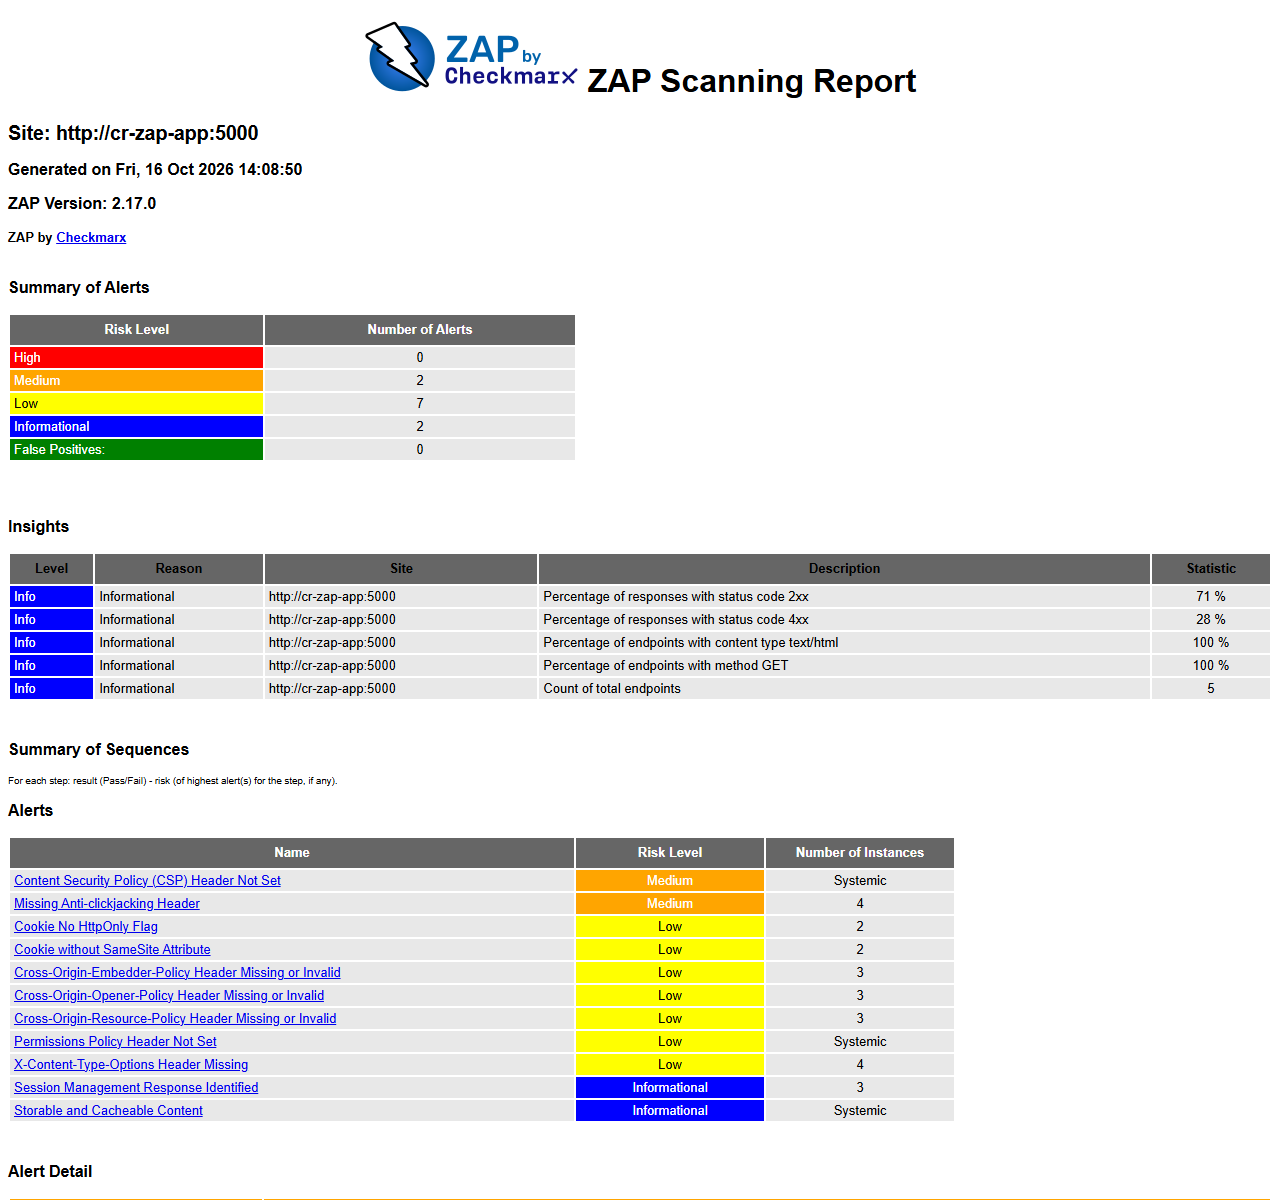Click Systemic value in Permissions Policy row
The height and width of the screenshot is (1200, 1280).
pyautogui.click(x=860, y=1041)
